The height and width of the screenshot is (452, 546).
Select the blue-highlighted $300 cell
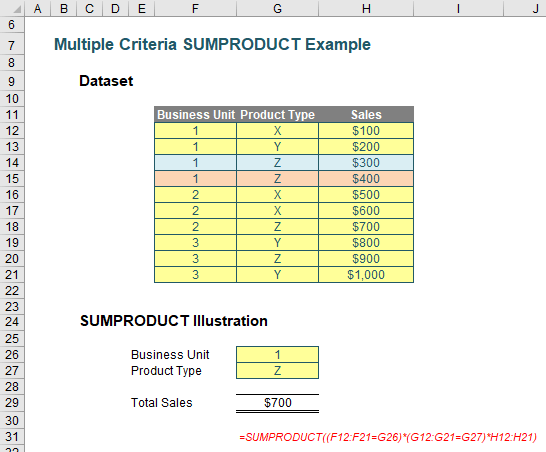tap(366, 163)
